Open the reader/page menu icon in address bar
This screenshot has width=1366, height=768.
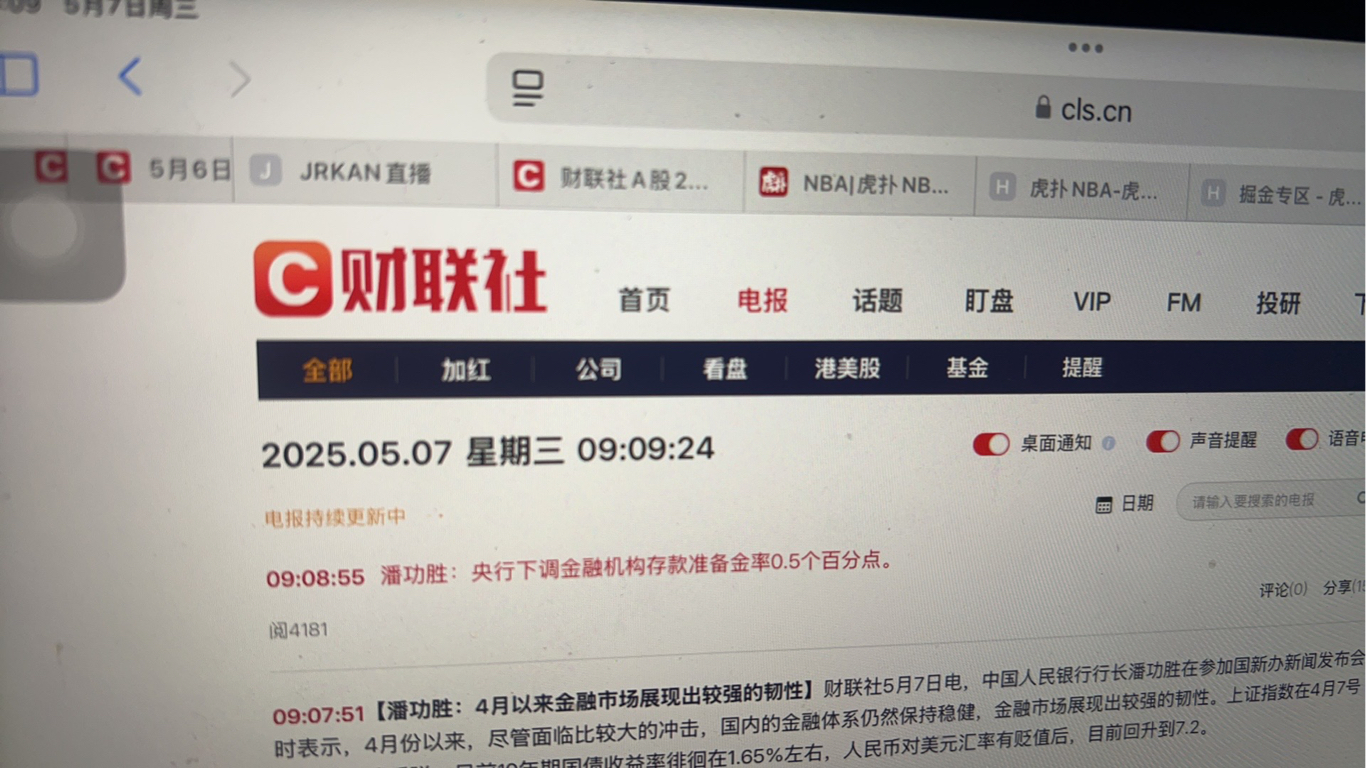528,88
